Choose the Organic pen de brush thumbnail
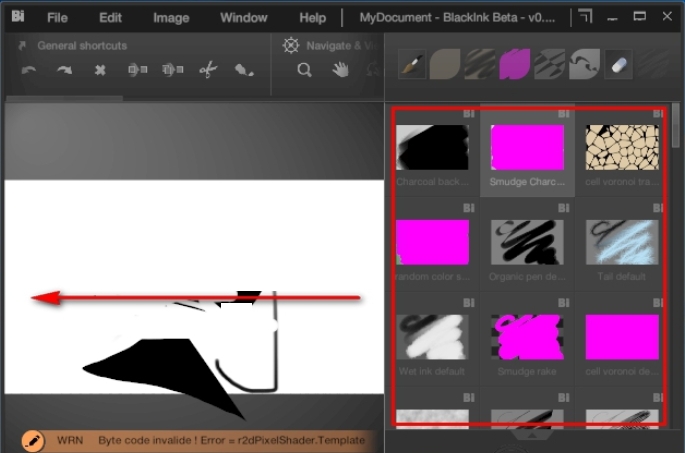This screenshot has height=453, width=685. pyautogui.click(x=527, y=242)
